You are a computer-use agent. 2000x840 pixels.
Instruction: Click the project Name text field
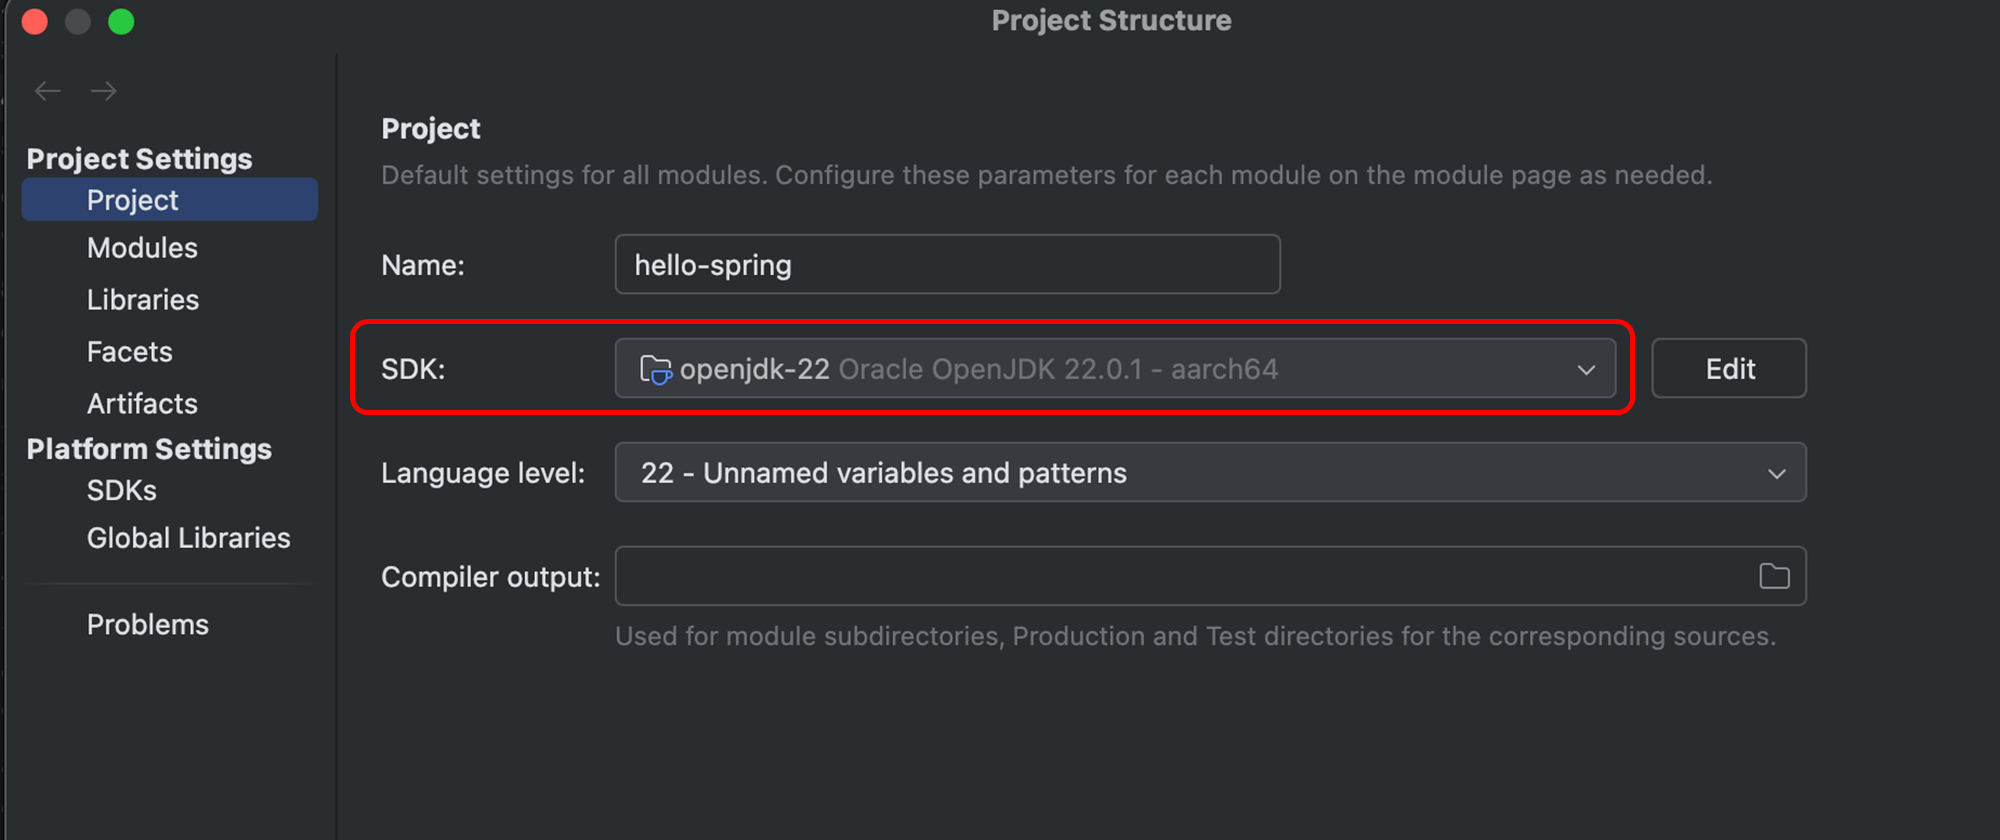point(947,265)
